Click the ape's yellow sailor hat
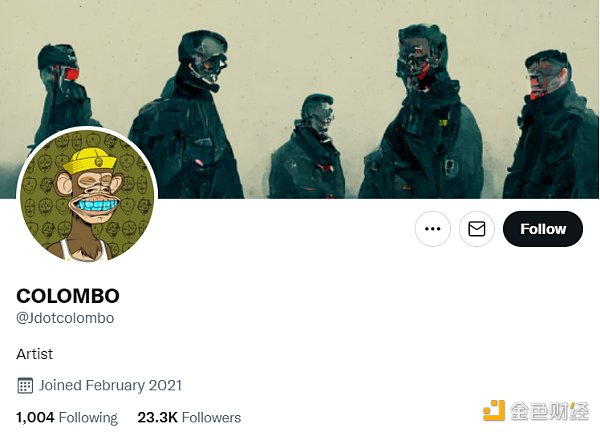Screen dimensions: 600x432 [x=88, y=161]
